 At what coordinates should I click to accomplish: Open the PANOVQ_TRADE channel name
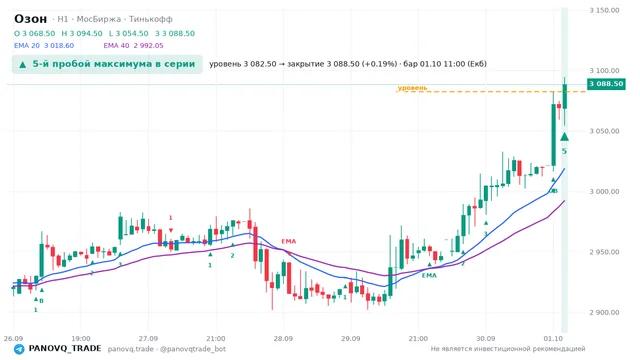(65, 349)
